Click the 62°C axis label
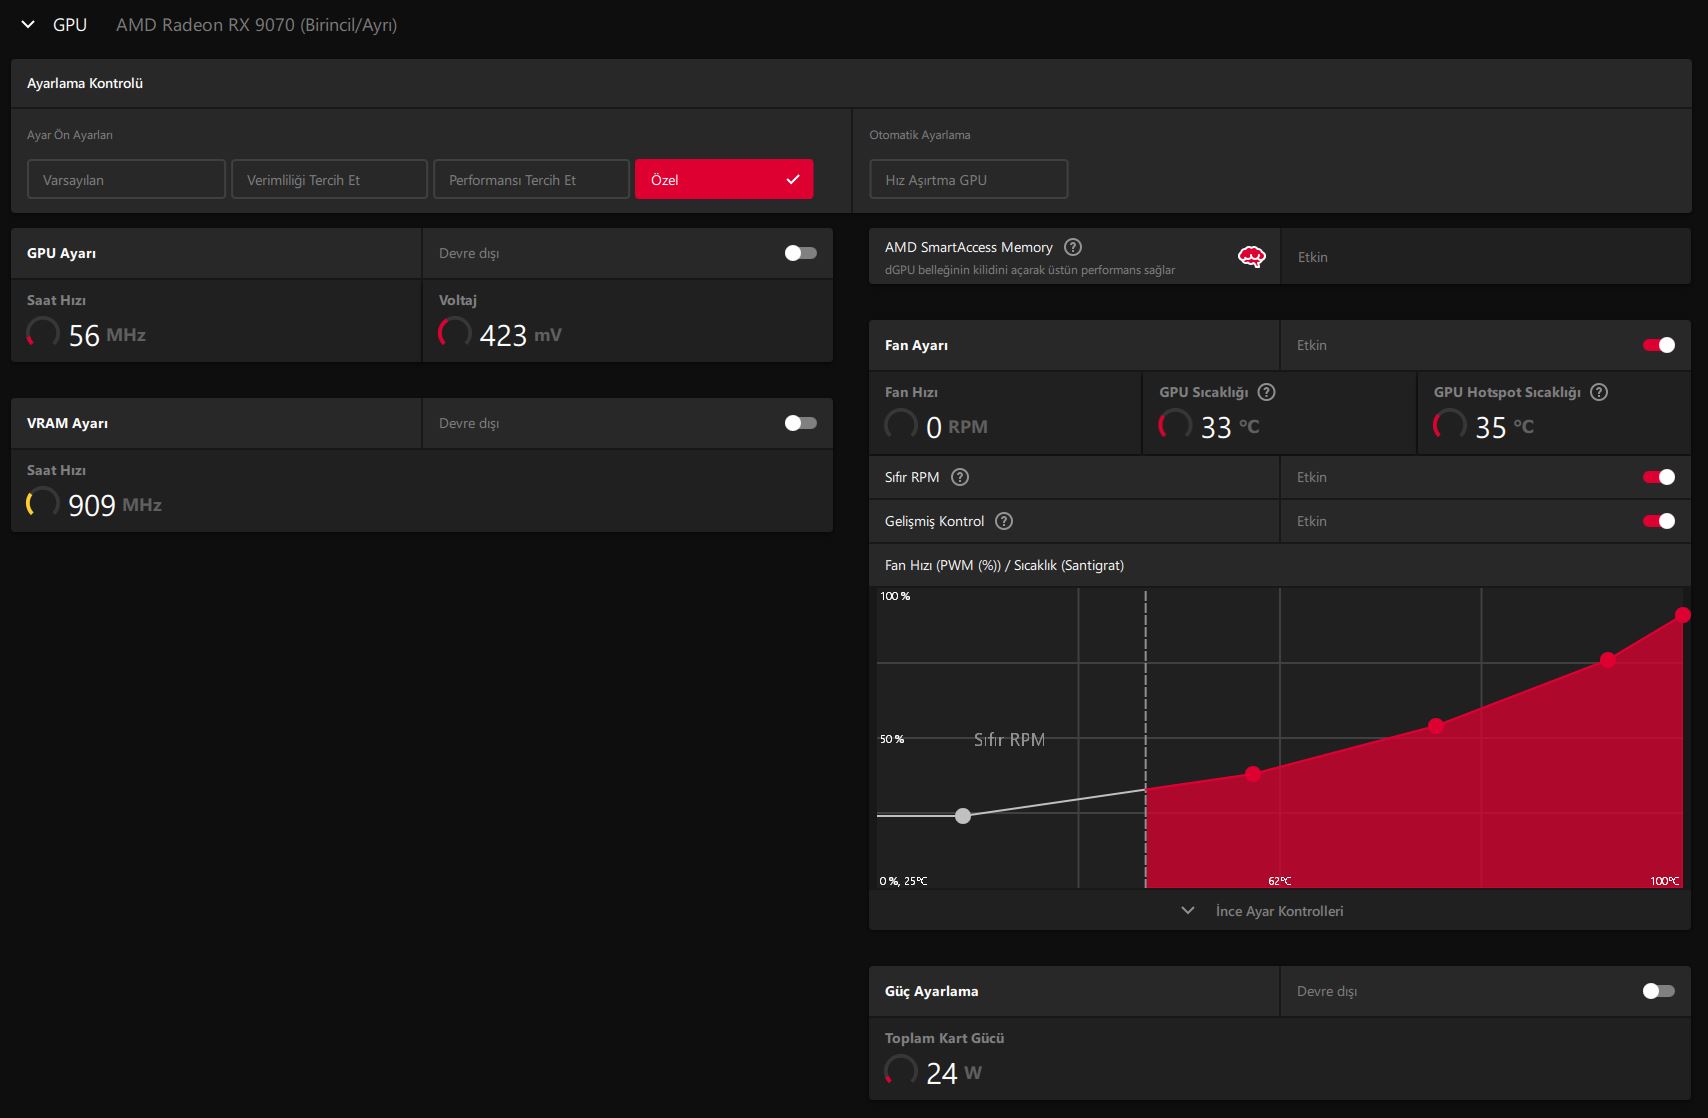 click(1280, 881)
